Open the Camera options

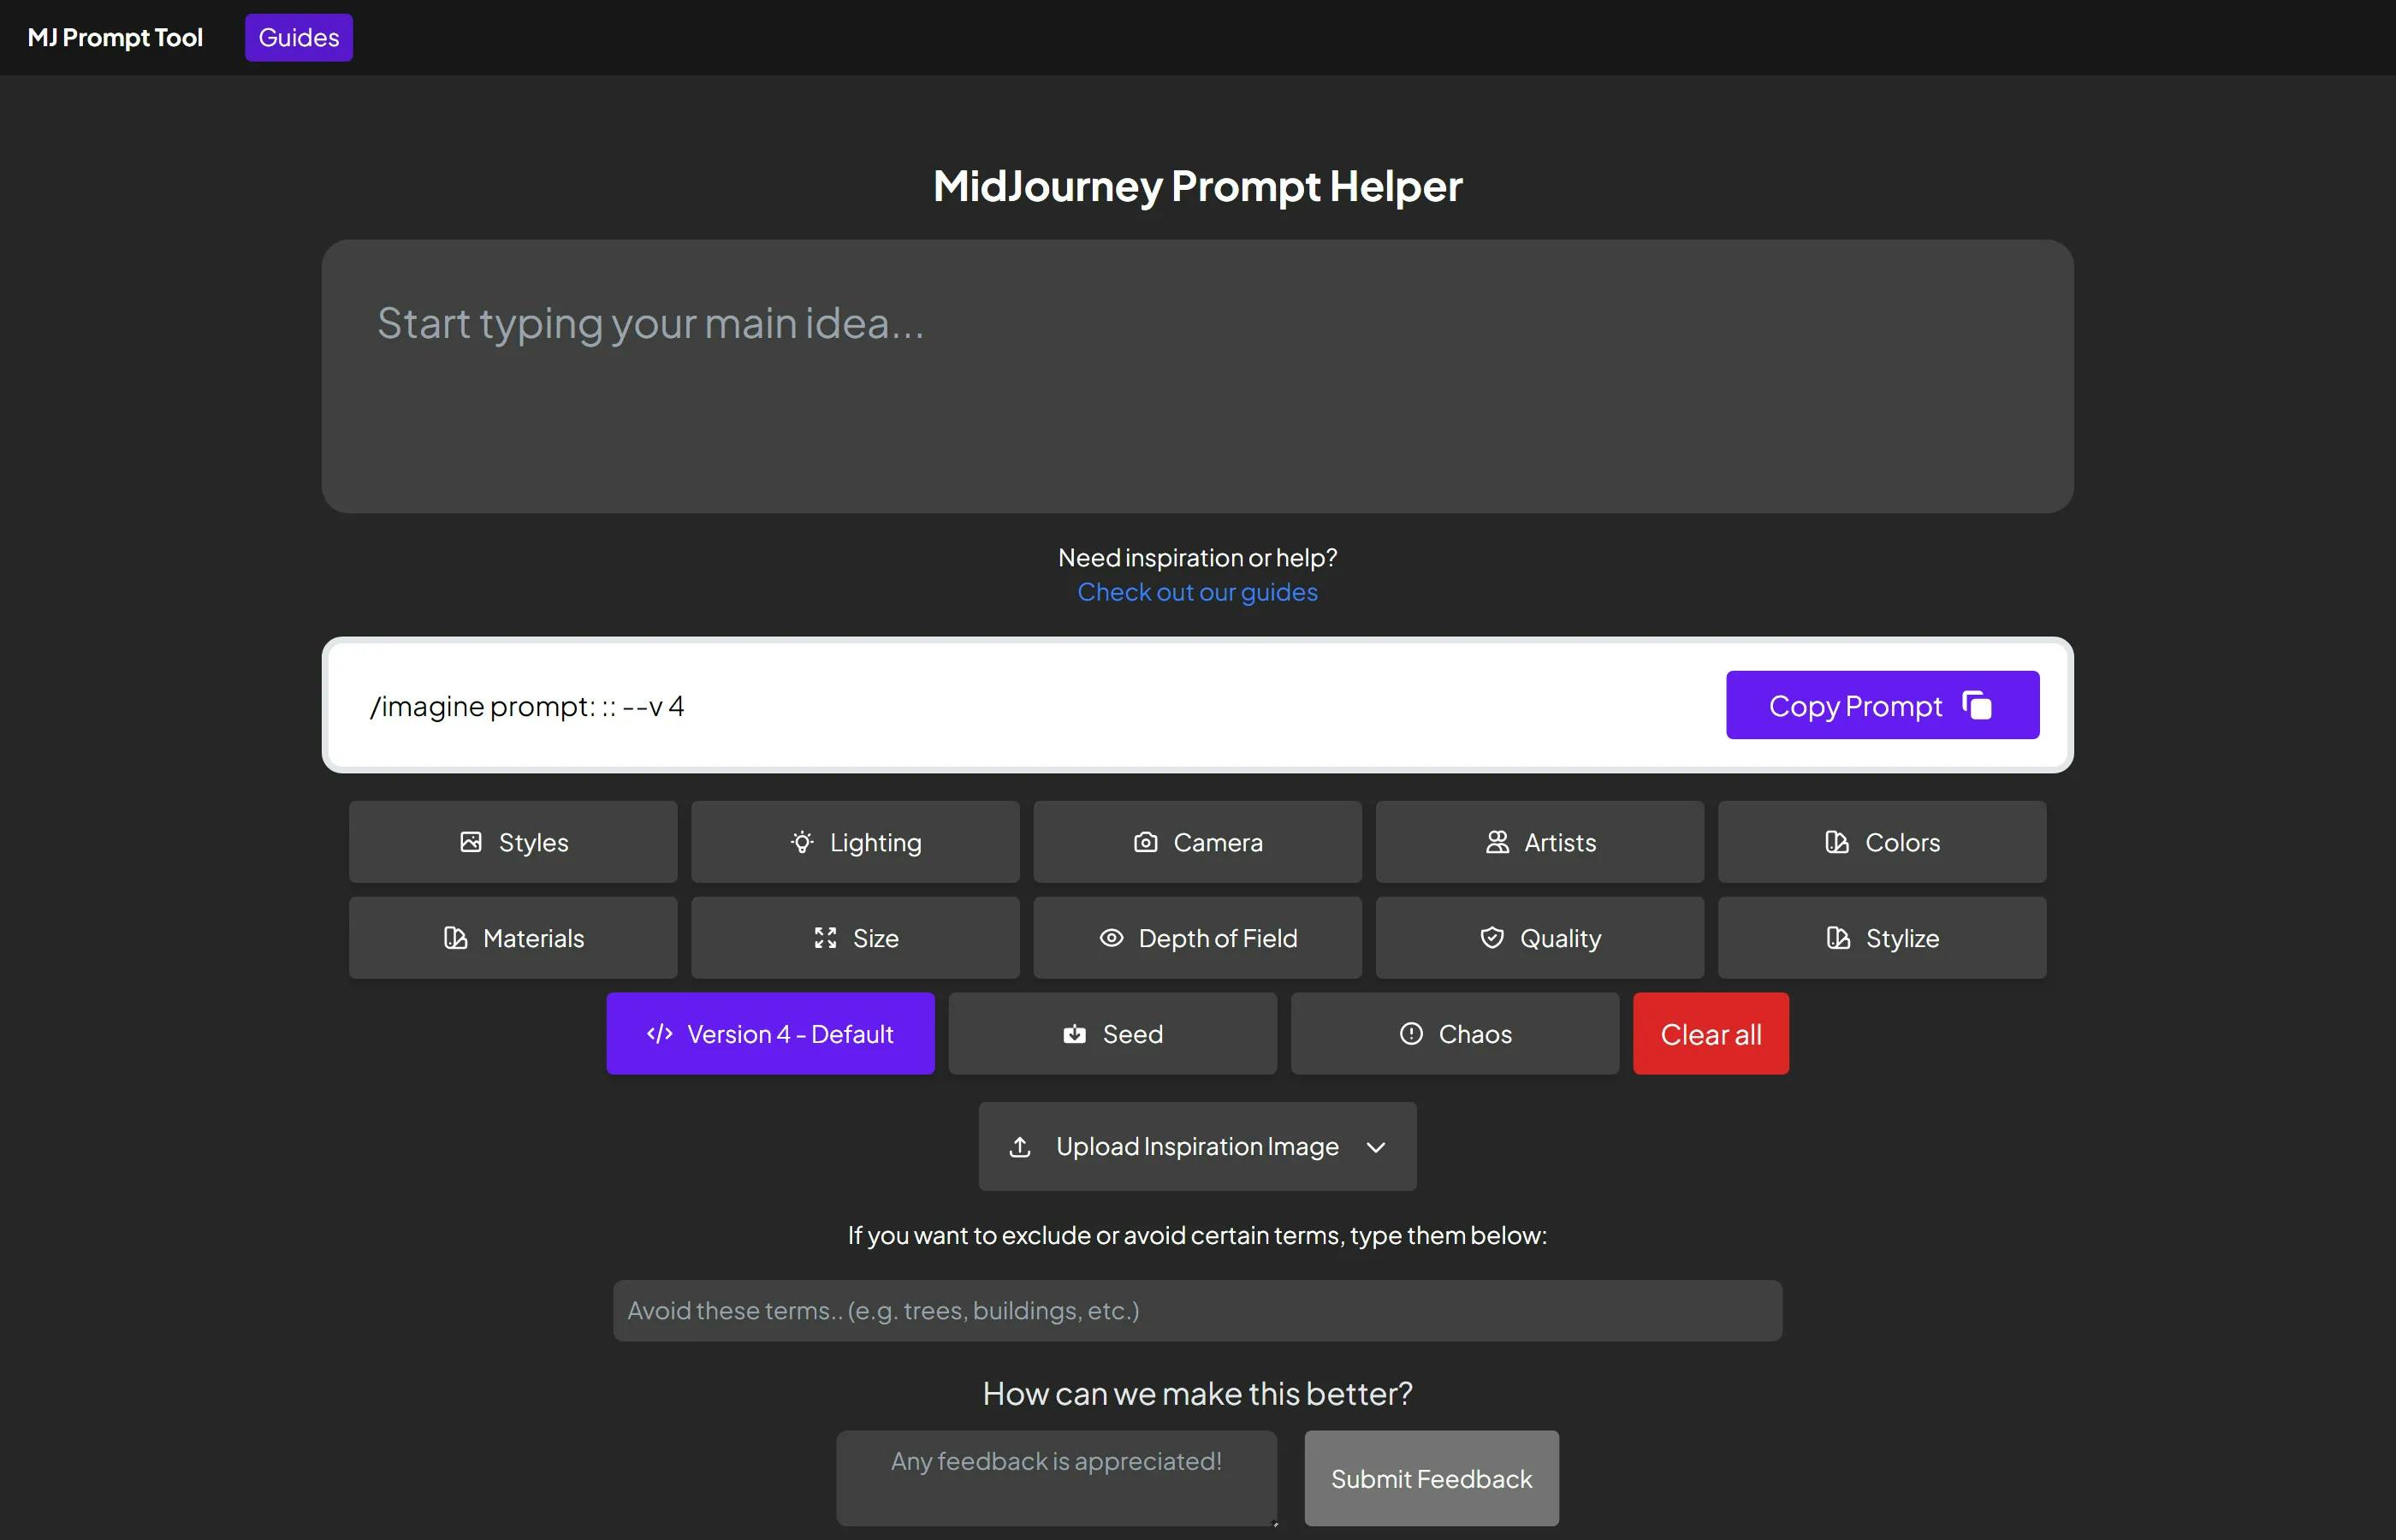(x=1197, y=842)
